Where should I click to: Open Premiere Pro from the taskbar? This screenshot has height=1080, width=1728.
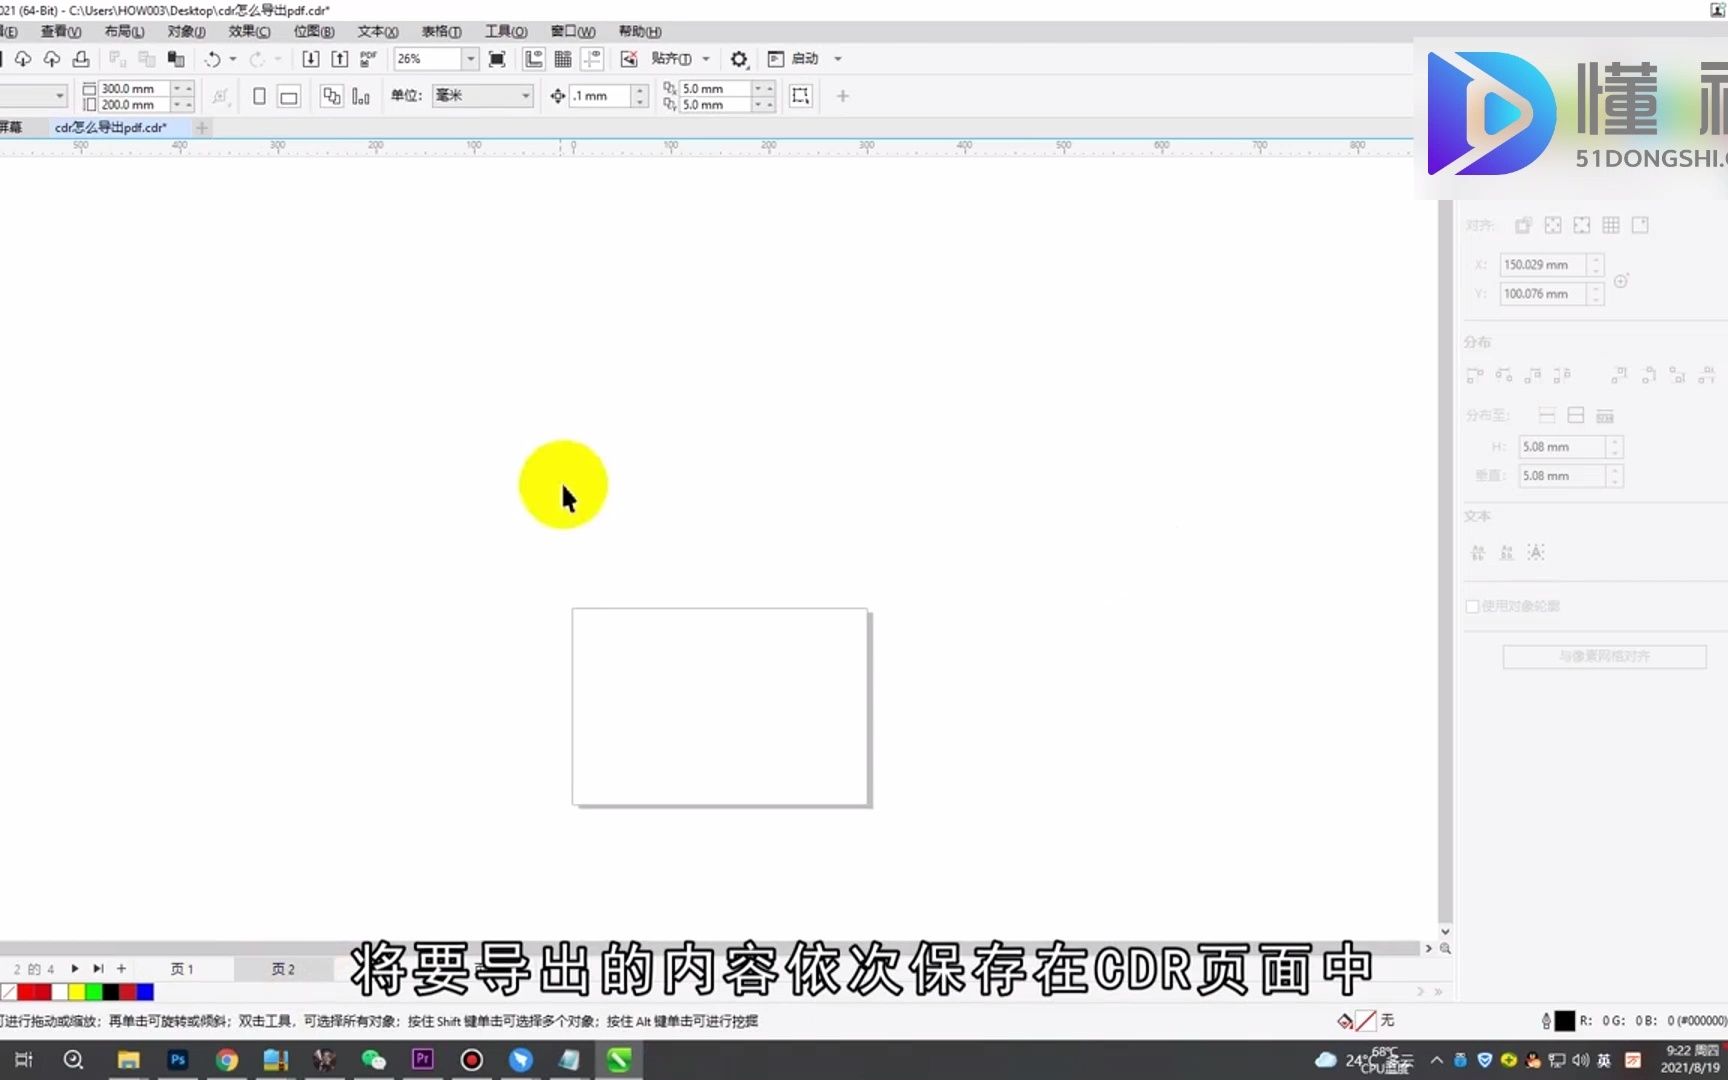[x=423, y=1060]
